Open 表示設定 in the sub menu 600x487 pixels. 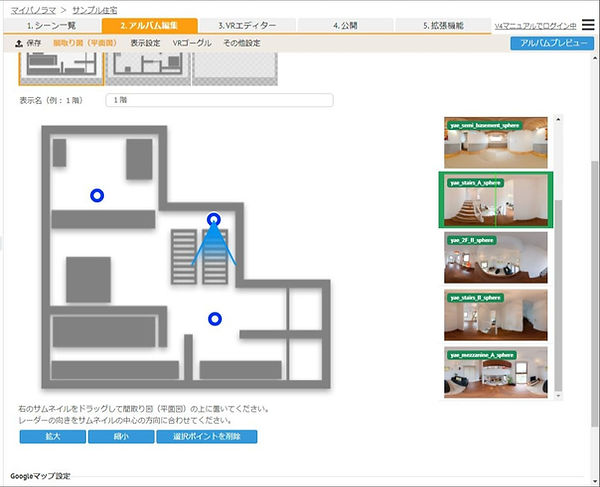145,43
